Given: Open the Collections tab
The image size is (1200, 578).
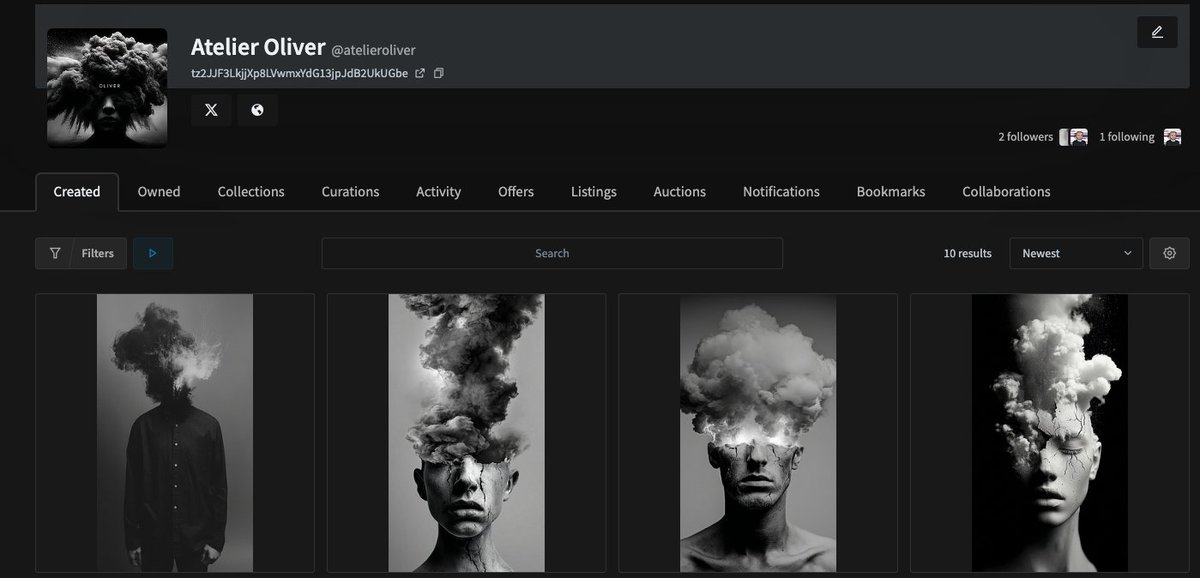Looking at the screenshot, I should point(251,191).
